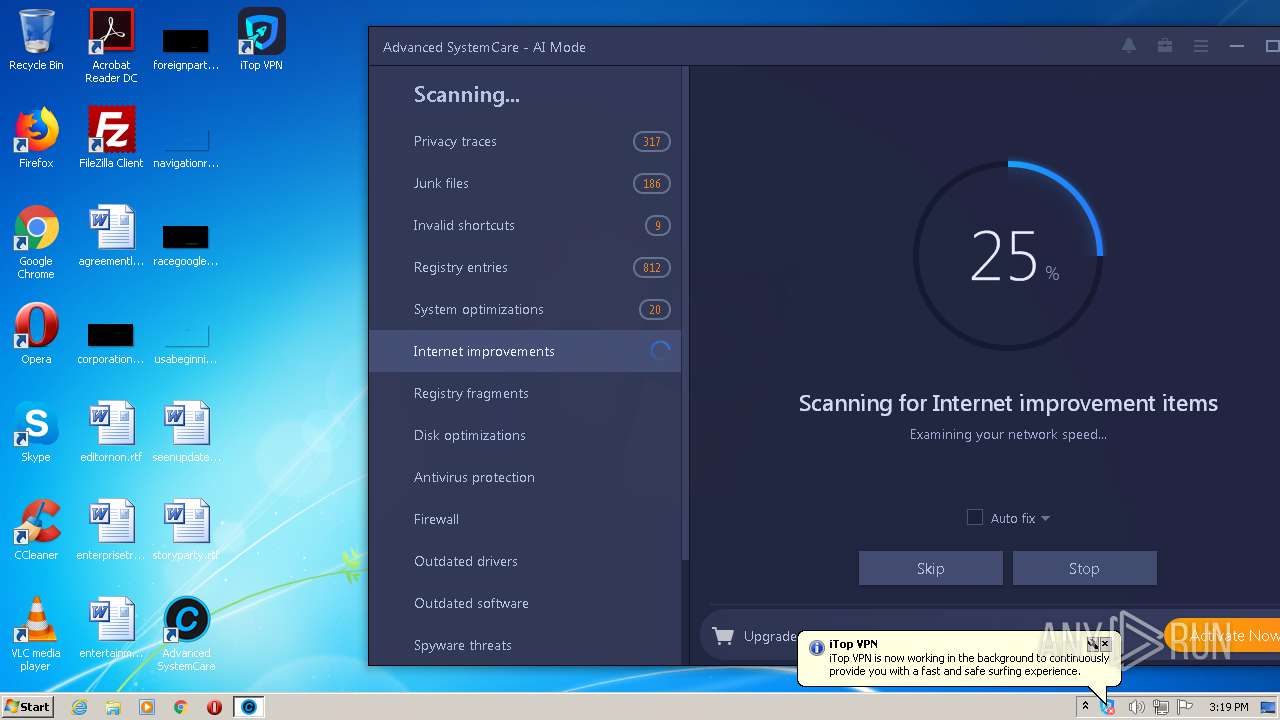Open Action Center flag tray icon
Image resolution: width=1280 pixels, height=720 pixels.
[1184, 707]
